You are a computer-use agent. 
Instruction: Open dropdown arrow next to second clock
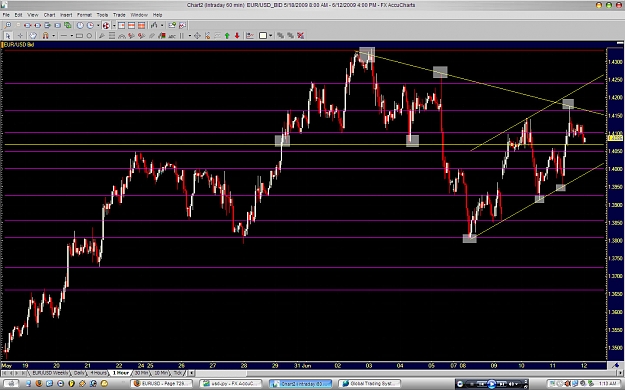point(98,26)
